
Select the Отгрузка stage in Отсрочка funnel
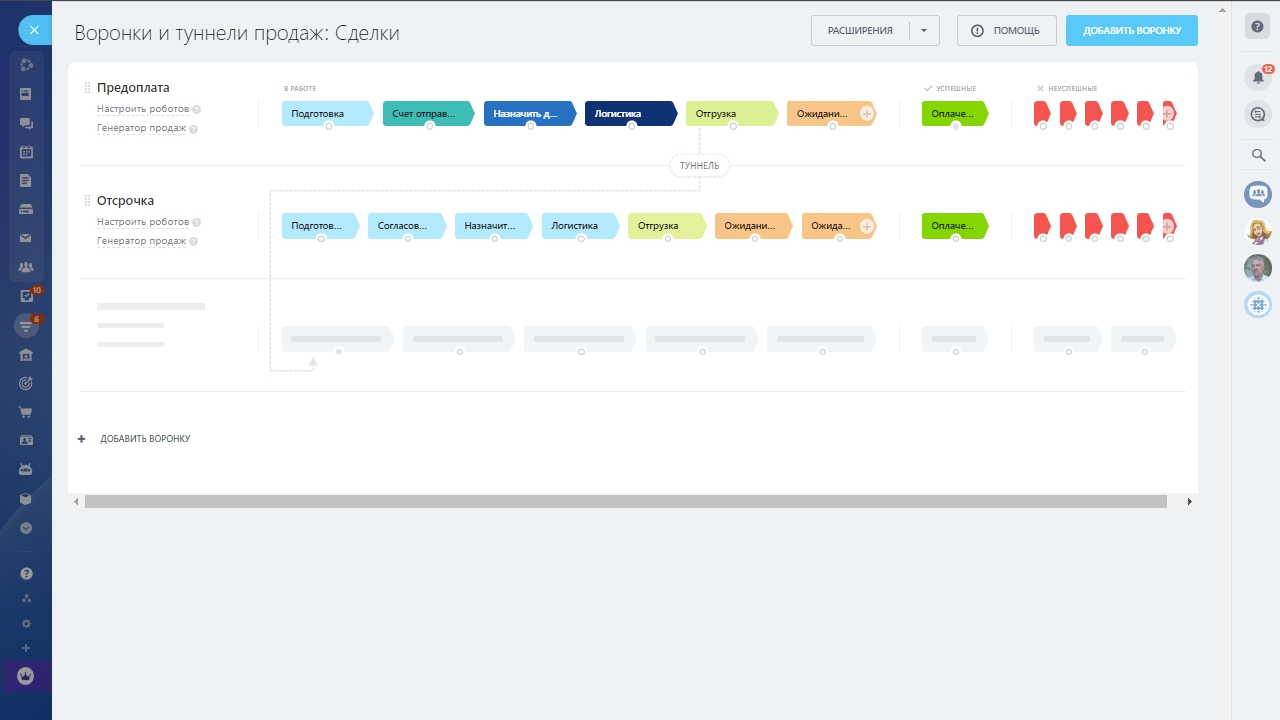click(667, 226)
